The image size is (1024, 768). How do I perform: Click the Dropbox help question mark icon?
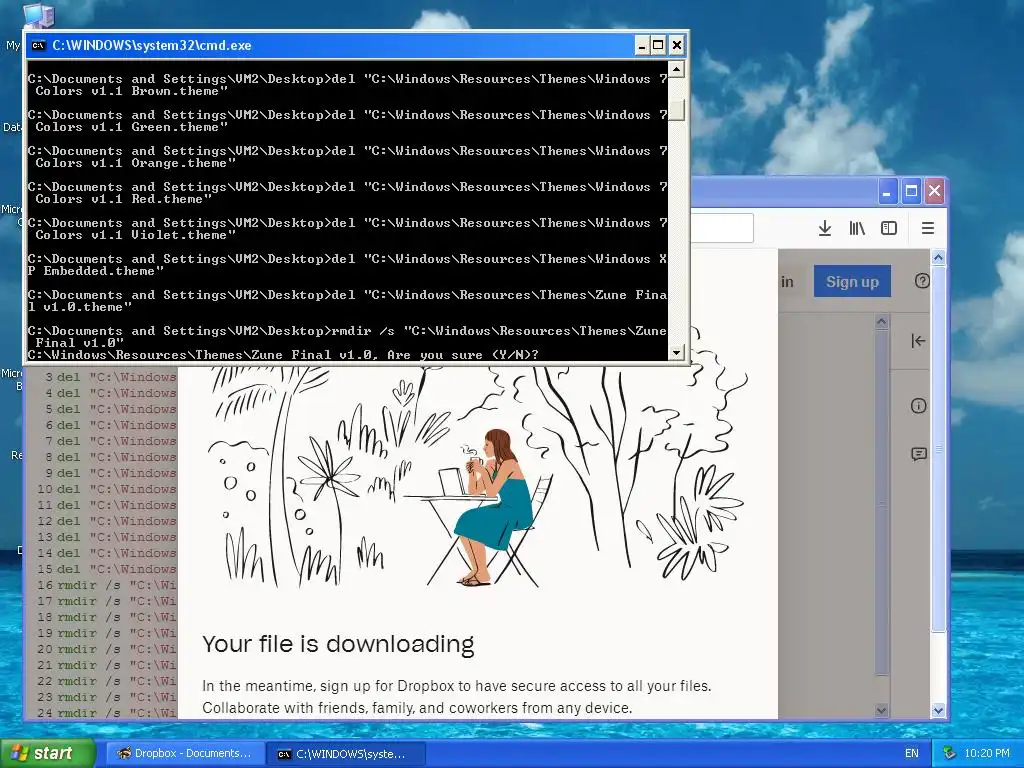tap(921, 281)
